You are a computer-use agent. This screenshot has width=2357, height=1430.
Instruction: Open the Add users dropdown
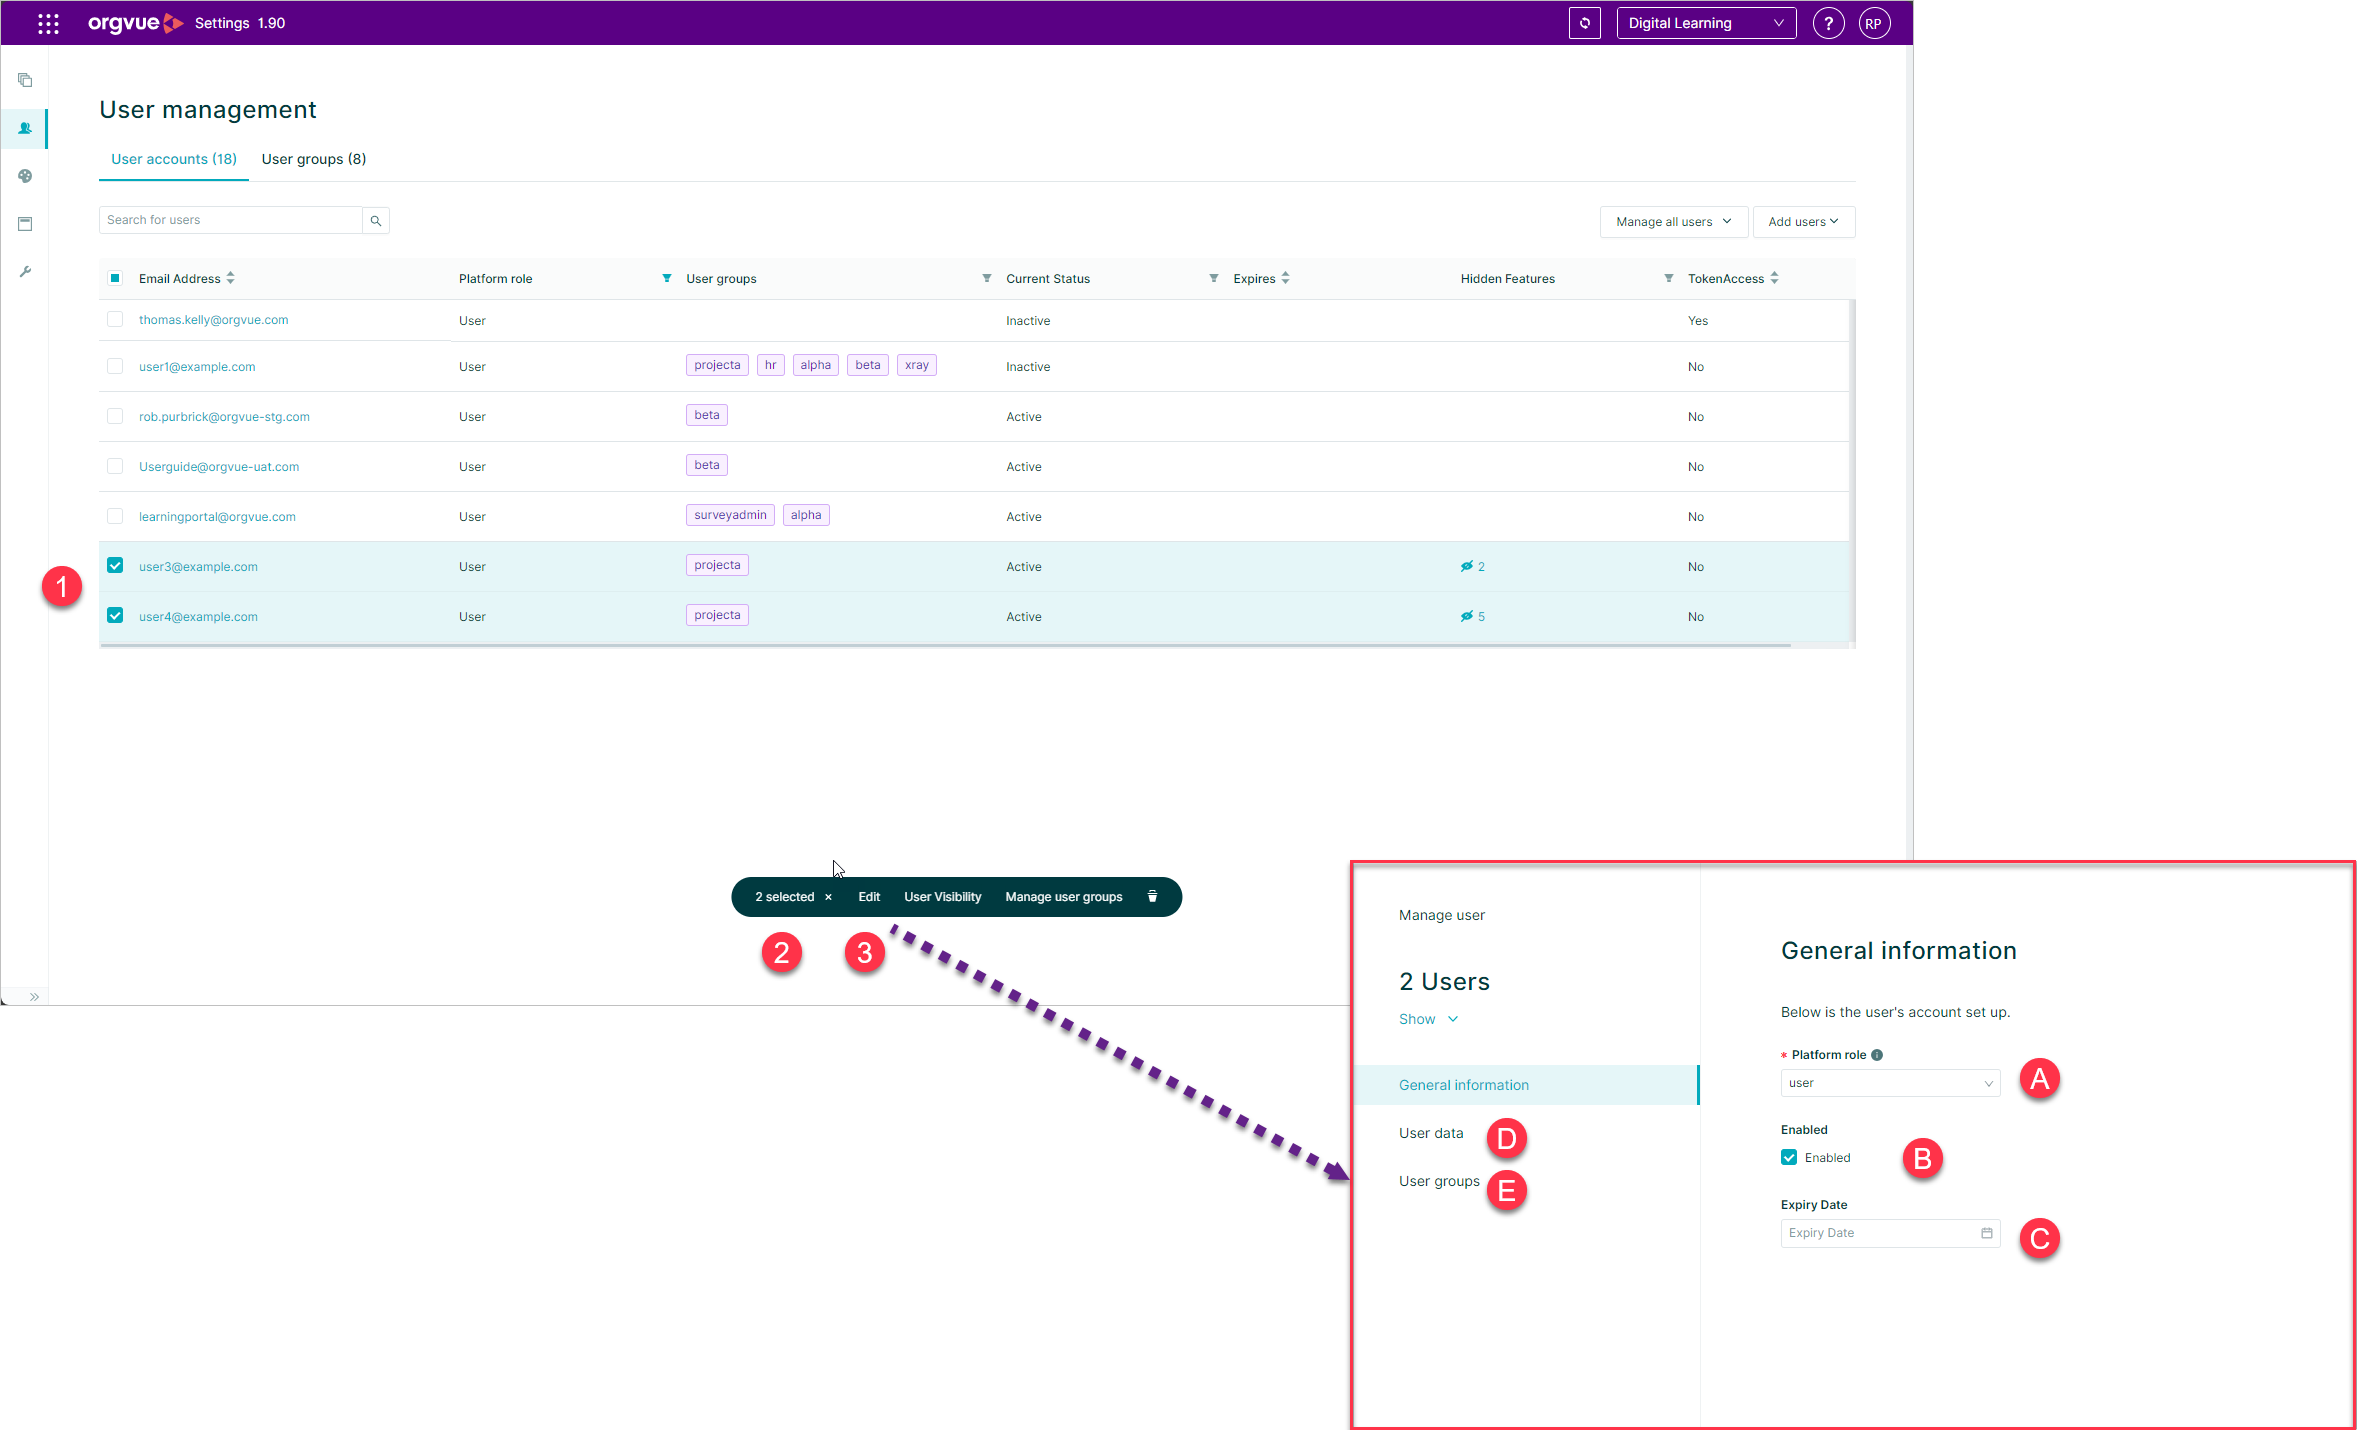point(1803,222)
